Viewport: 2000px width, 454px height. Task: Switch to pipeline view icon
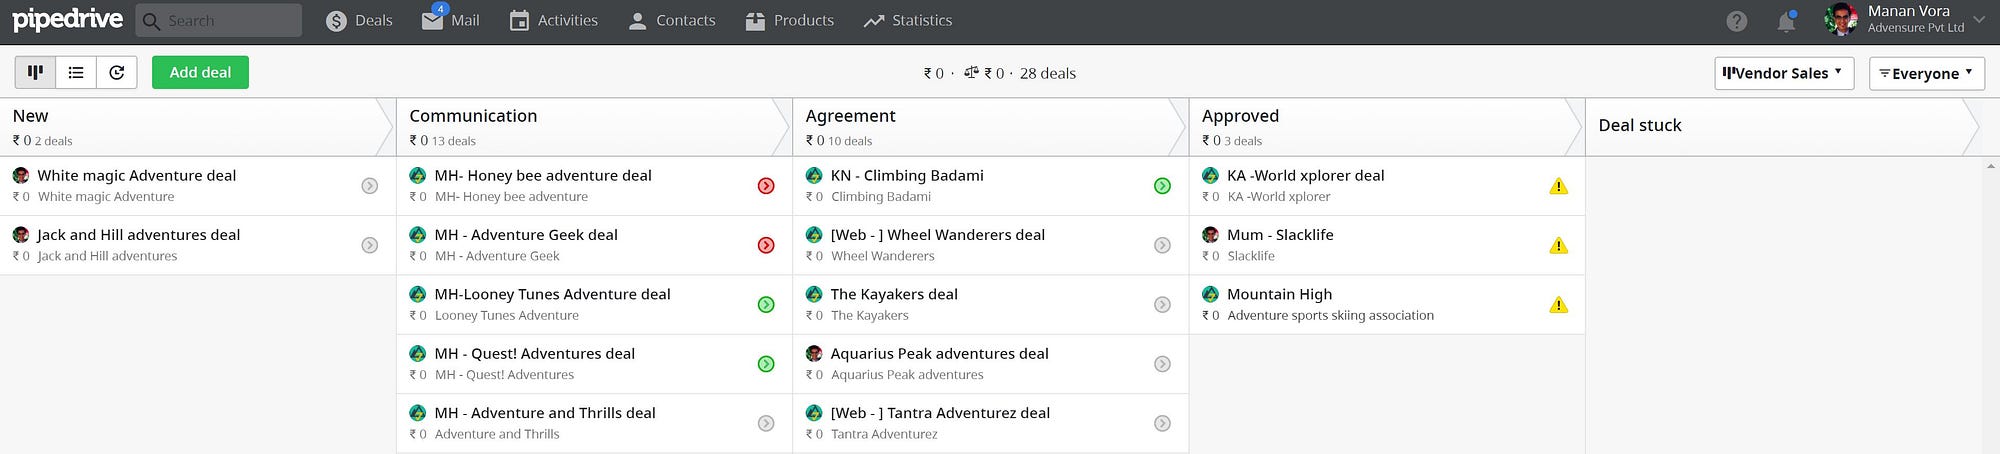(x=35, y=72)
